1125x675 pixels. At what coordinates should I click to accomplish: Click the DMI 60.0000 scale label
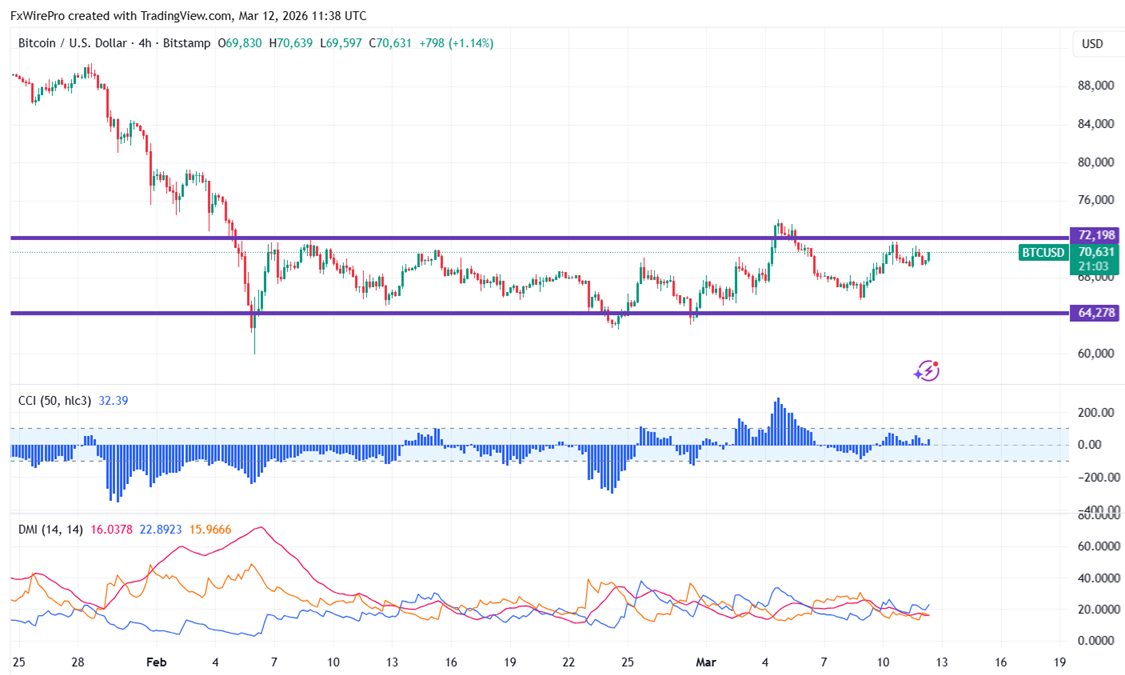[1099, 546]
